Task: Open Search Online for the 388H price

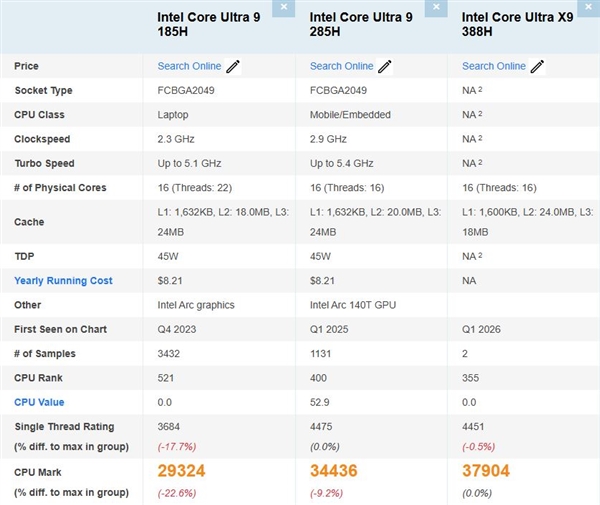Action: click(x=493, y=66)
